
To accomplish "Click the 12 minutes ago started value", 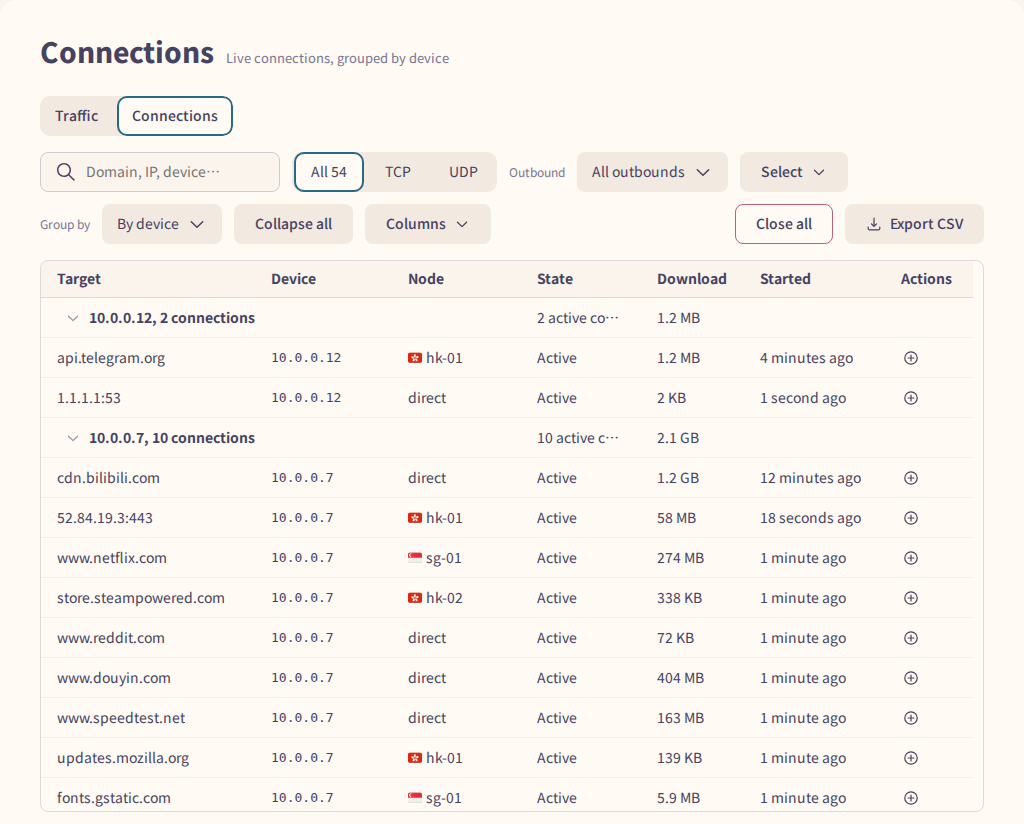I will click(810, 478).
